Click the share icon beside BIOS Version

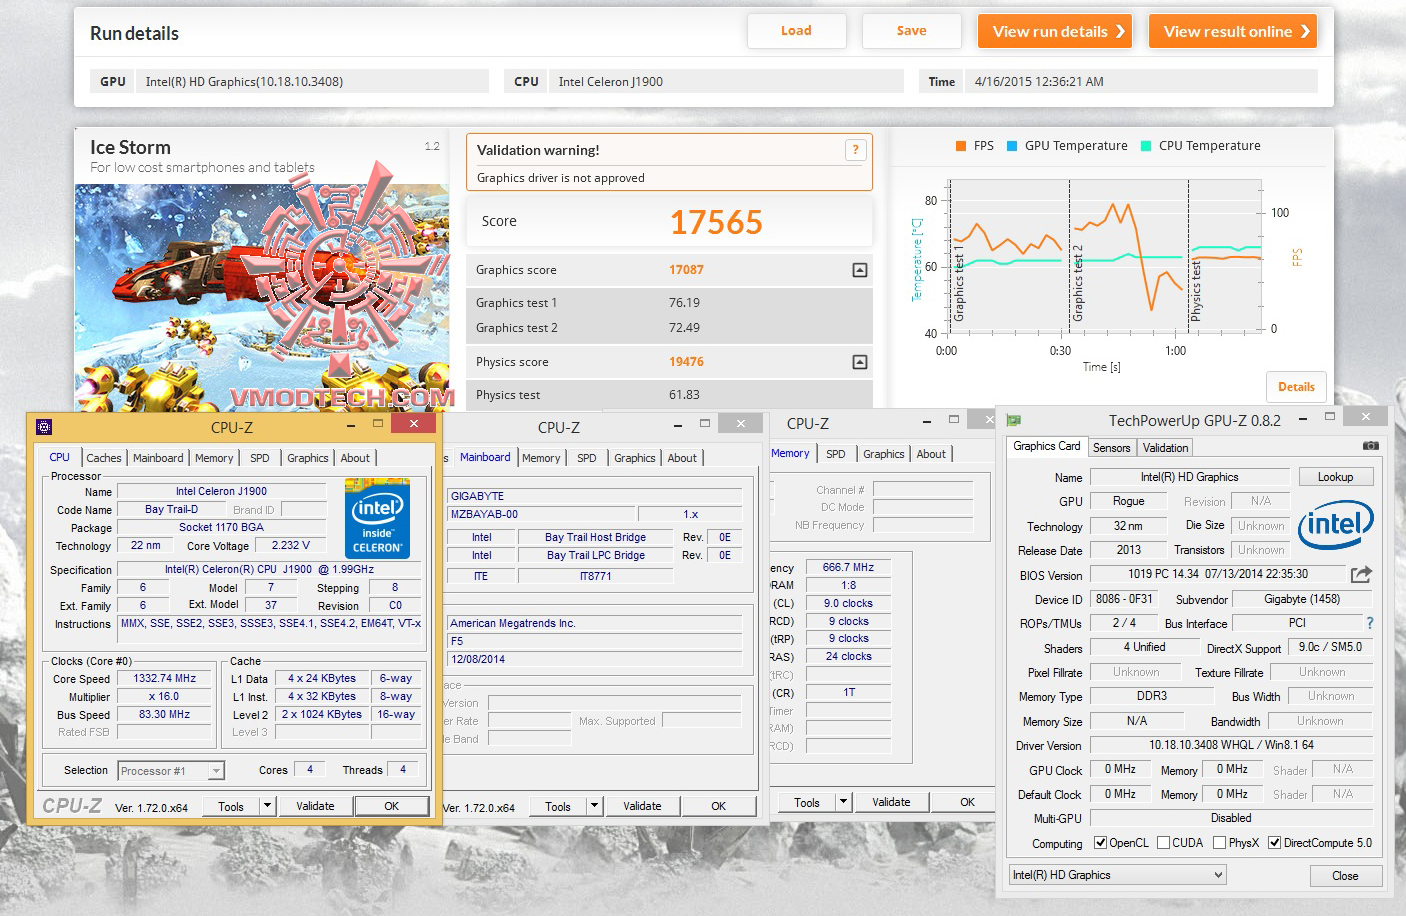(x=1361, y=574)
